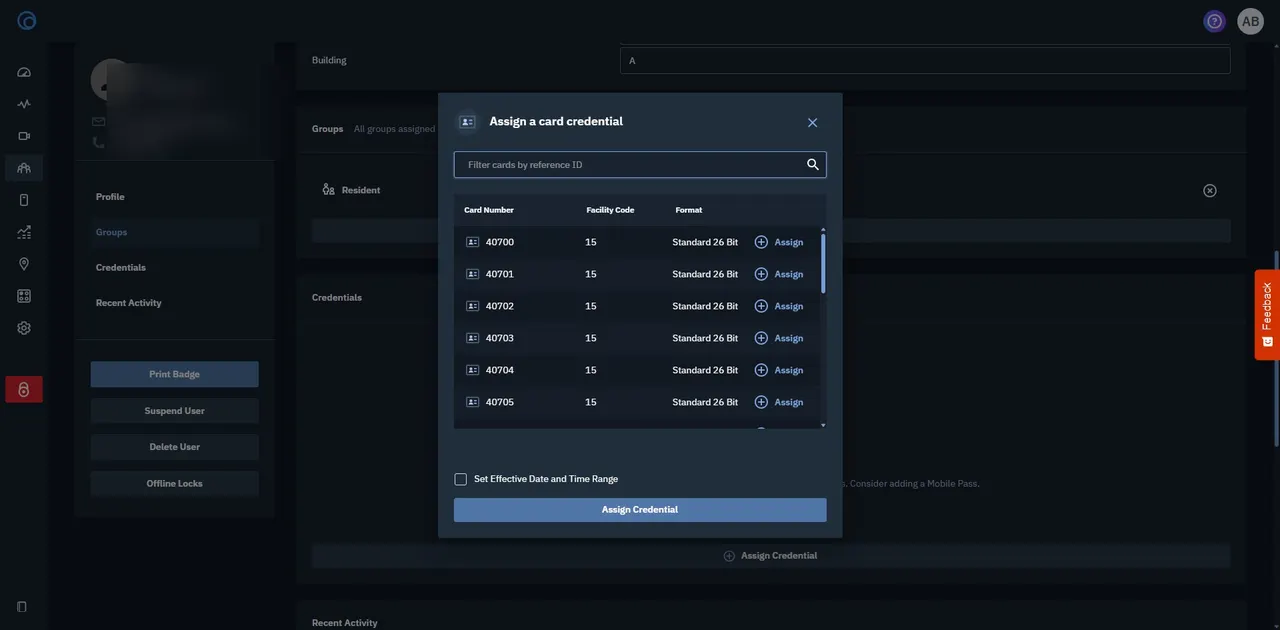Enable Set Effective Date and Time Range
The height and width of the screenshot is (630, 1280).
click(461, 479)
